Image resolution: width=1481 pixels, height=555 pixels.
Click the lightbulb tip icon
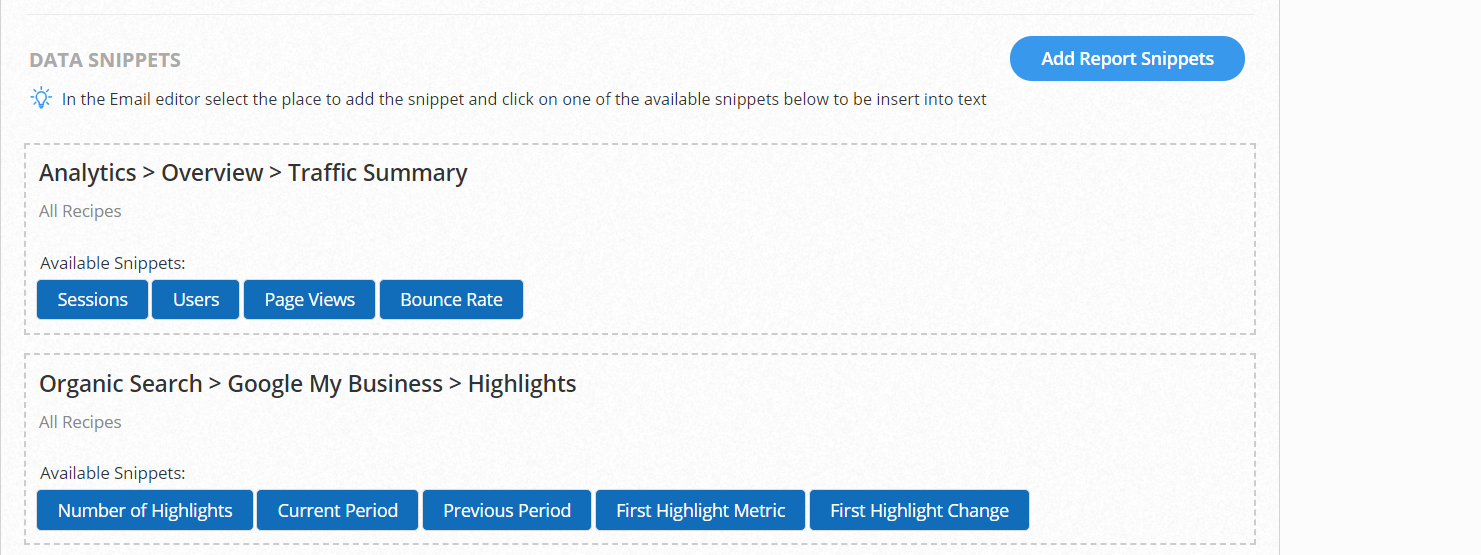coord(41,98)
